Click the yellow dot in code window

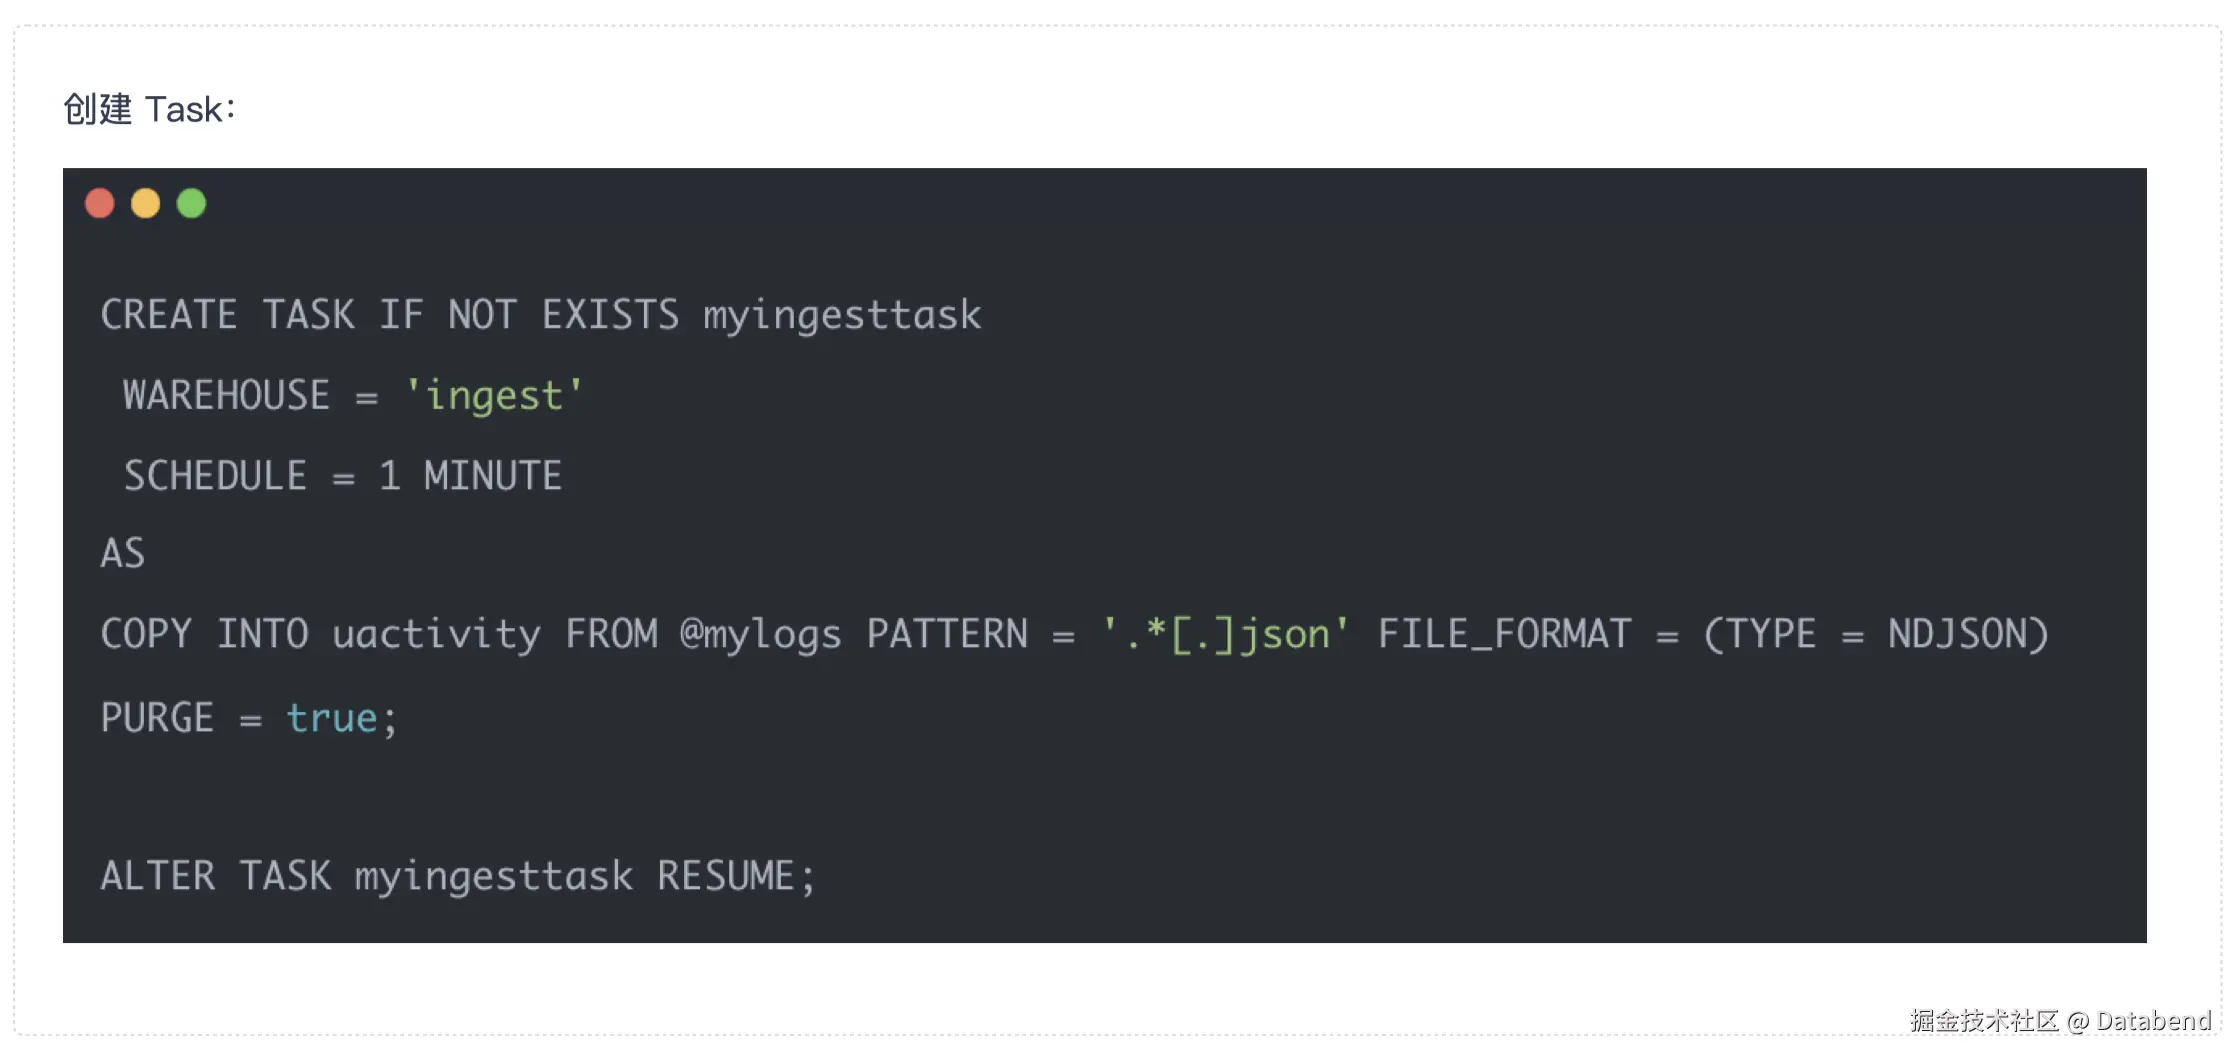pos(146,204)
